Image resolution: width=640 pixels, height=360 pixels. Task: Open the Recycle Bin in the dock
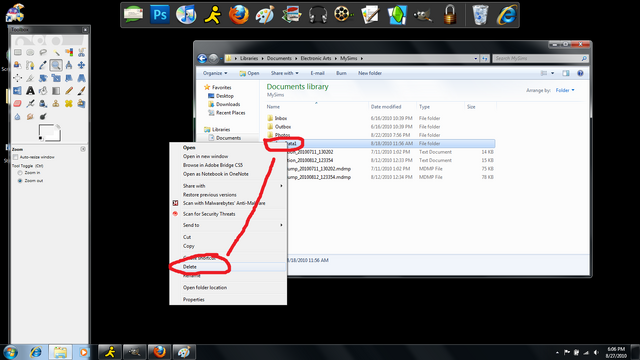tap(480, 15)
